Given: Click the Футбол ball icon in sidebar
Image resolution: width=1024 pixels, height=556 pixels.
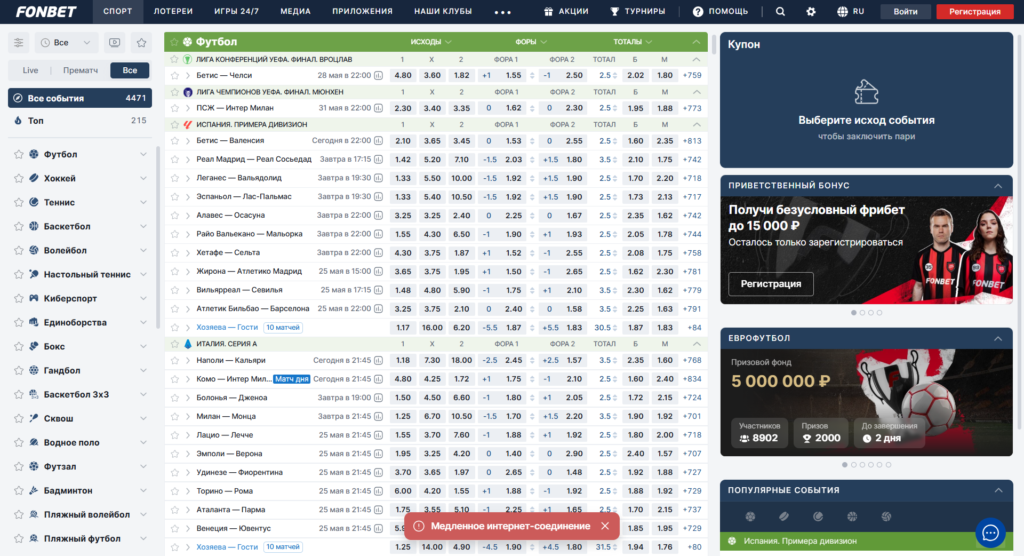Looking at the screenshot, I should click(34, 154).
